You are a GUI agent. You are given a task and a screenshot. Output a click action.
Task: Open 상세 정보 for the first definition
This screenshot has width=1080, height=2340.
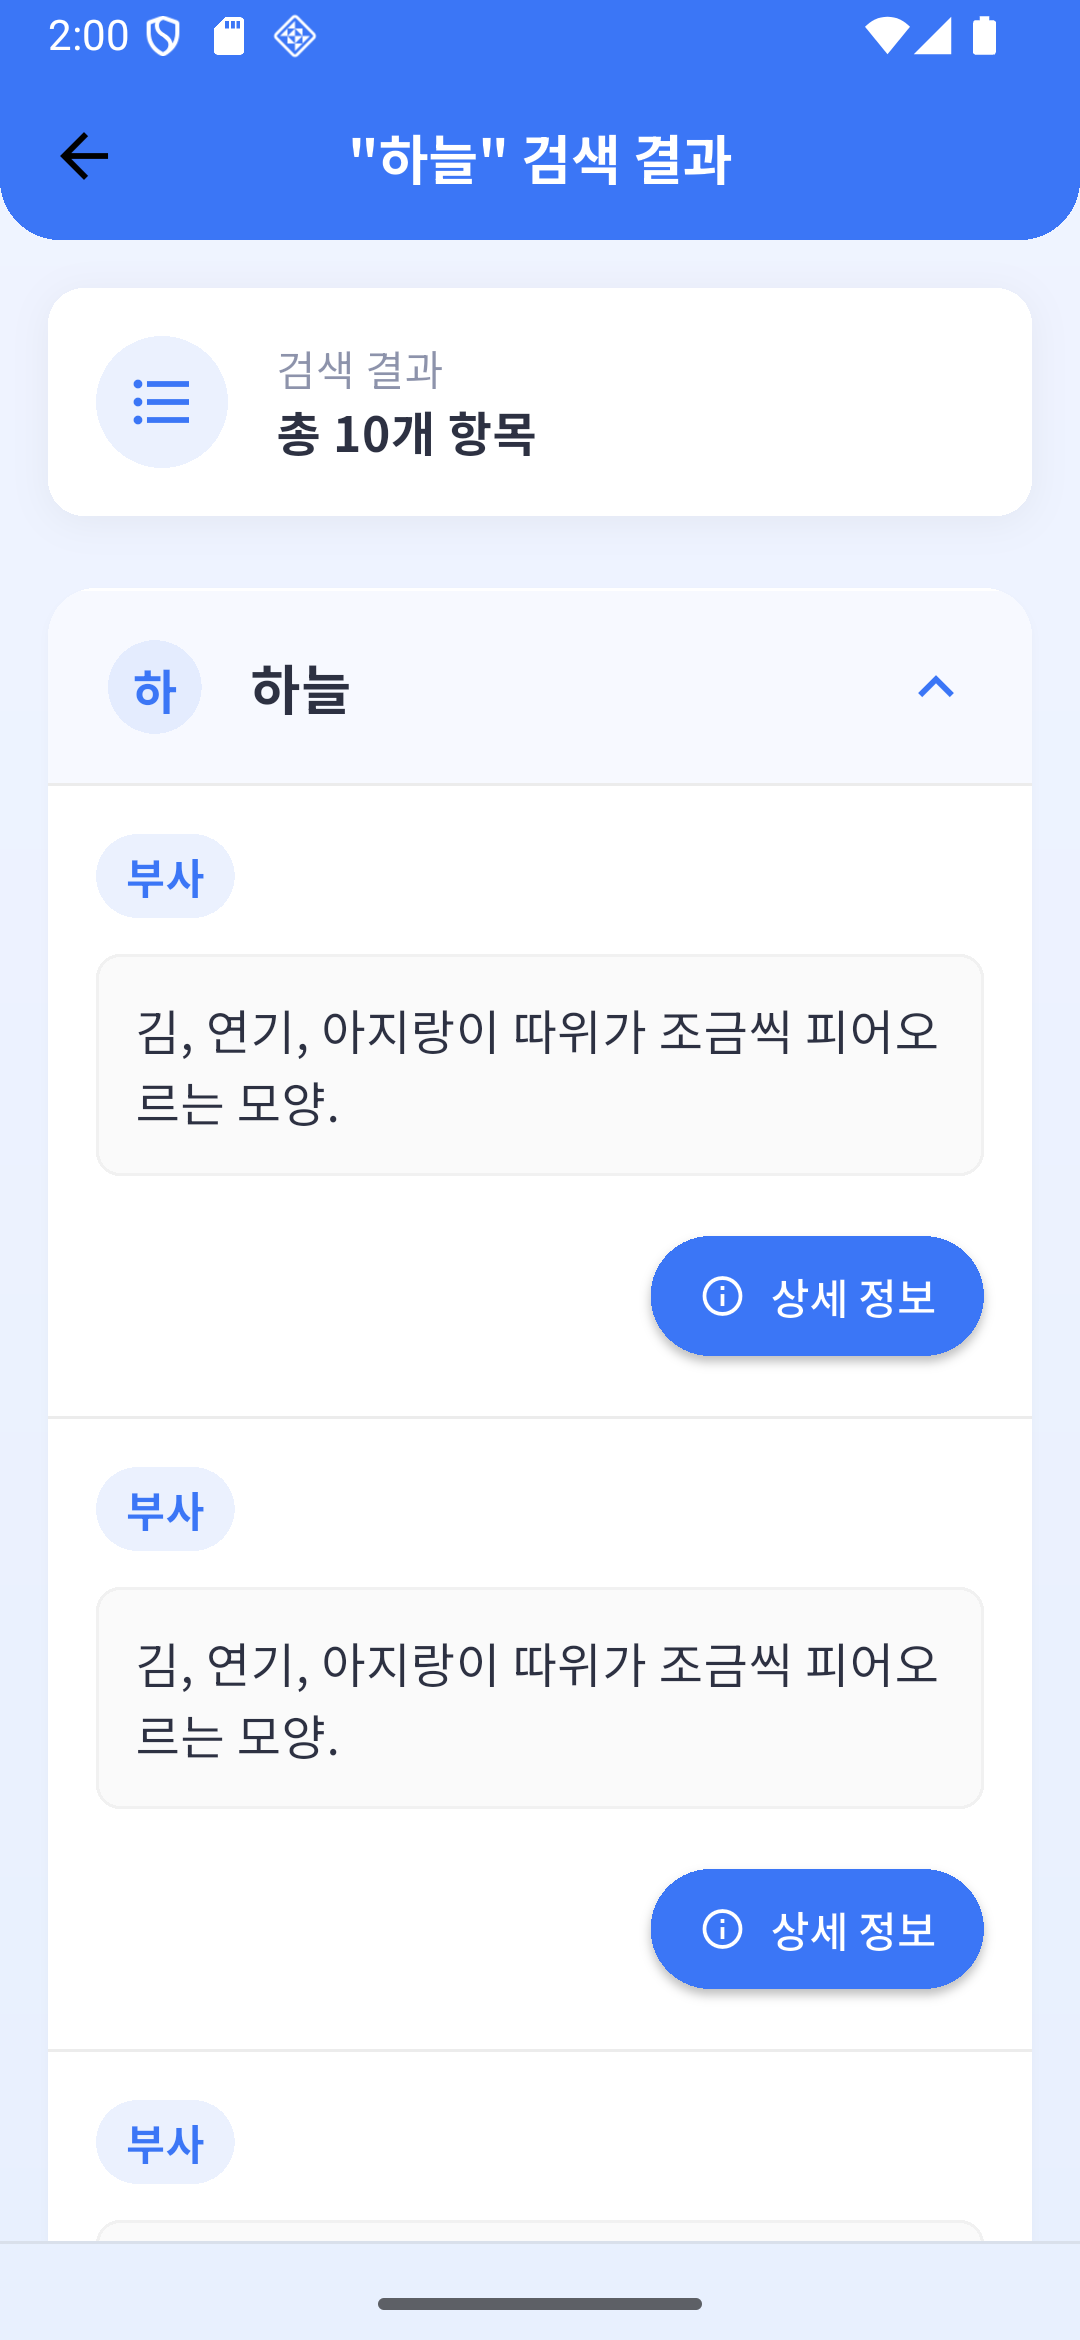(817, 1296)
